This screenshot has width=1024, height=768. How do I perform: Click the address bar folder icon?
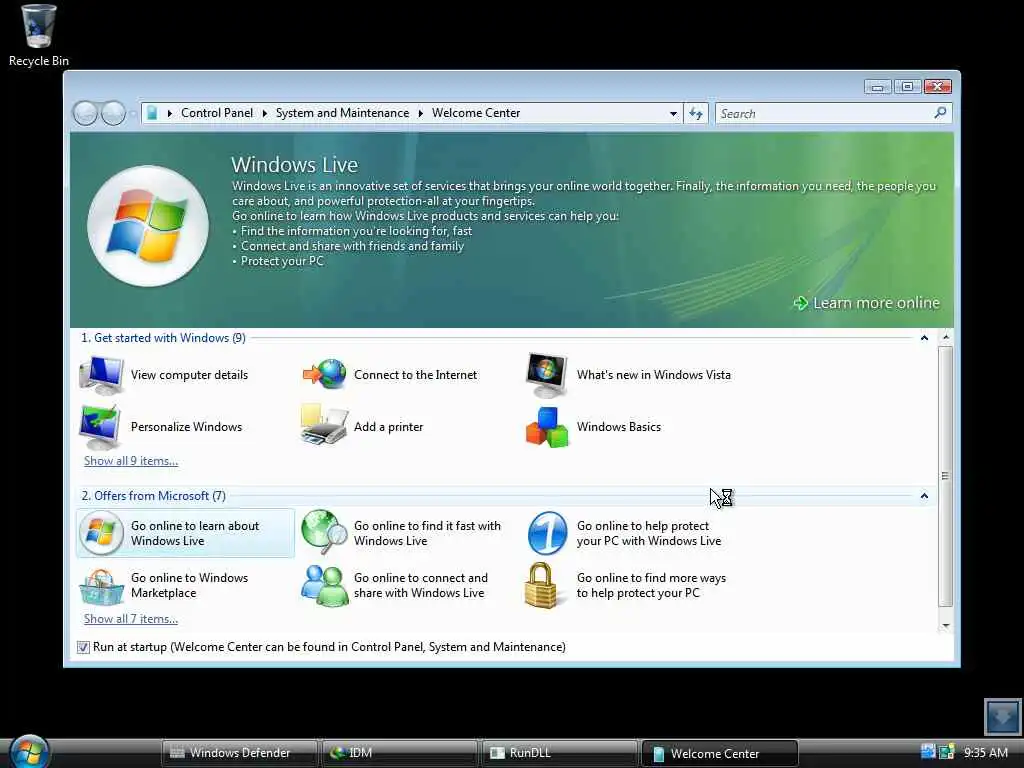click(152, 113)
